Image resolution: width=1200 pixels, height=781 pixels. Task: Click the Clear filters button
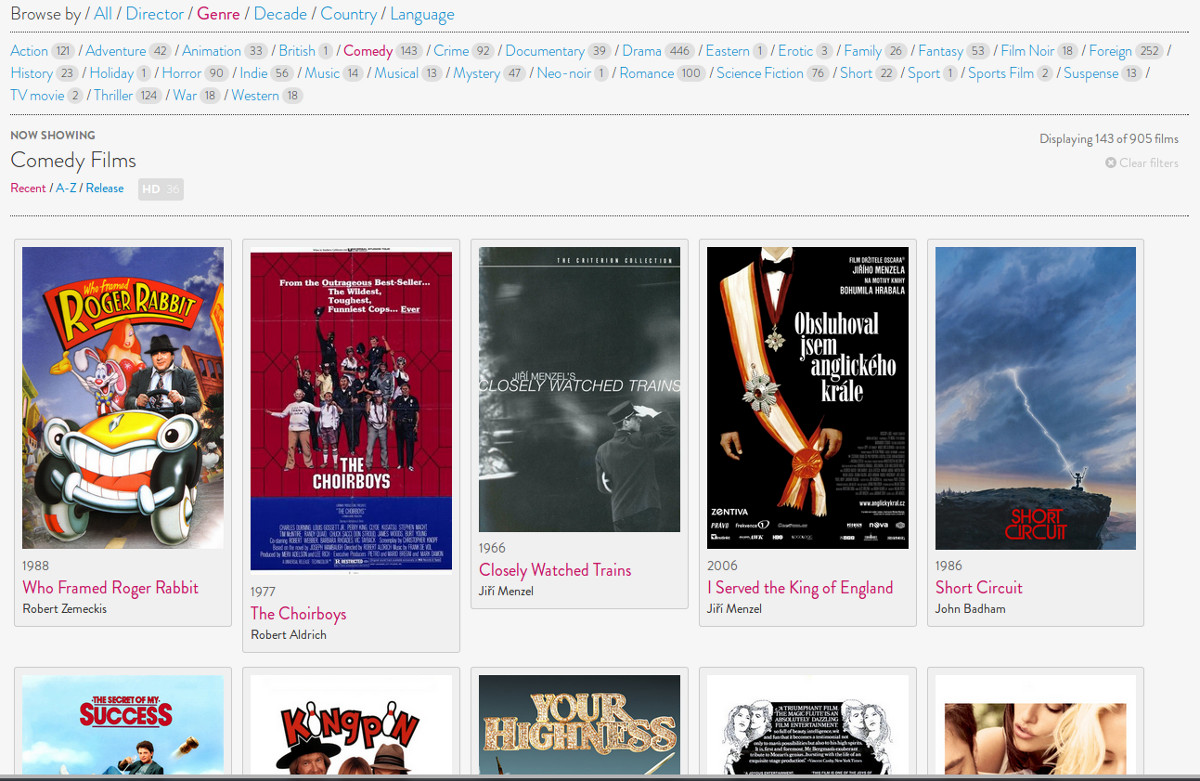click(x=1142, y=163)
